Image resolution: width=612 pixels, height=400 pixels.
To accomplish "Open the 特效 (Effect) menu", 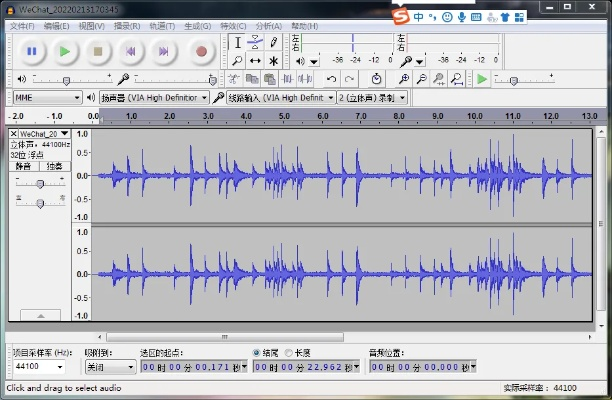I will click(x=231, y=25).
